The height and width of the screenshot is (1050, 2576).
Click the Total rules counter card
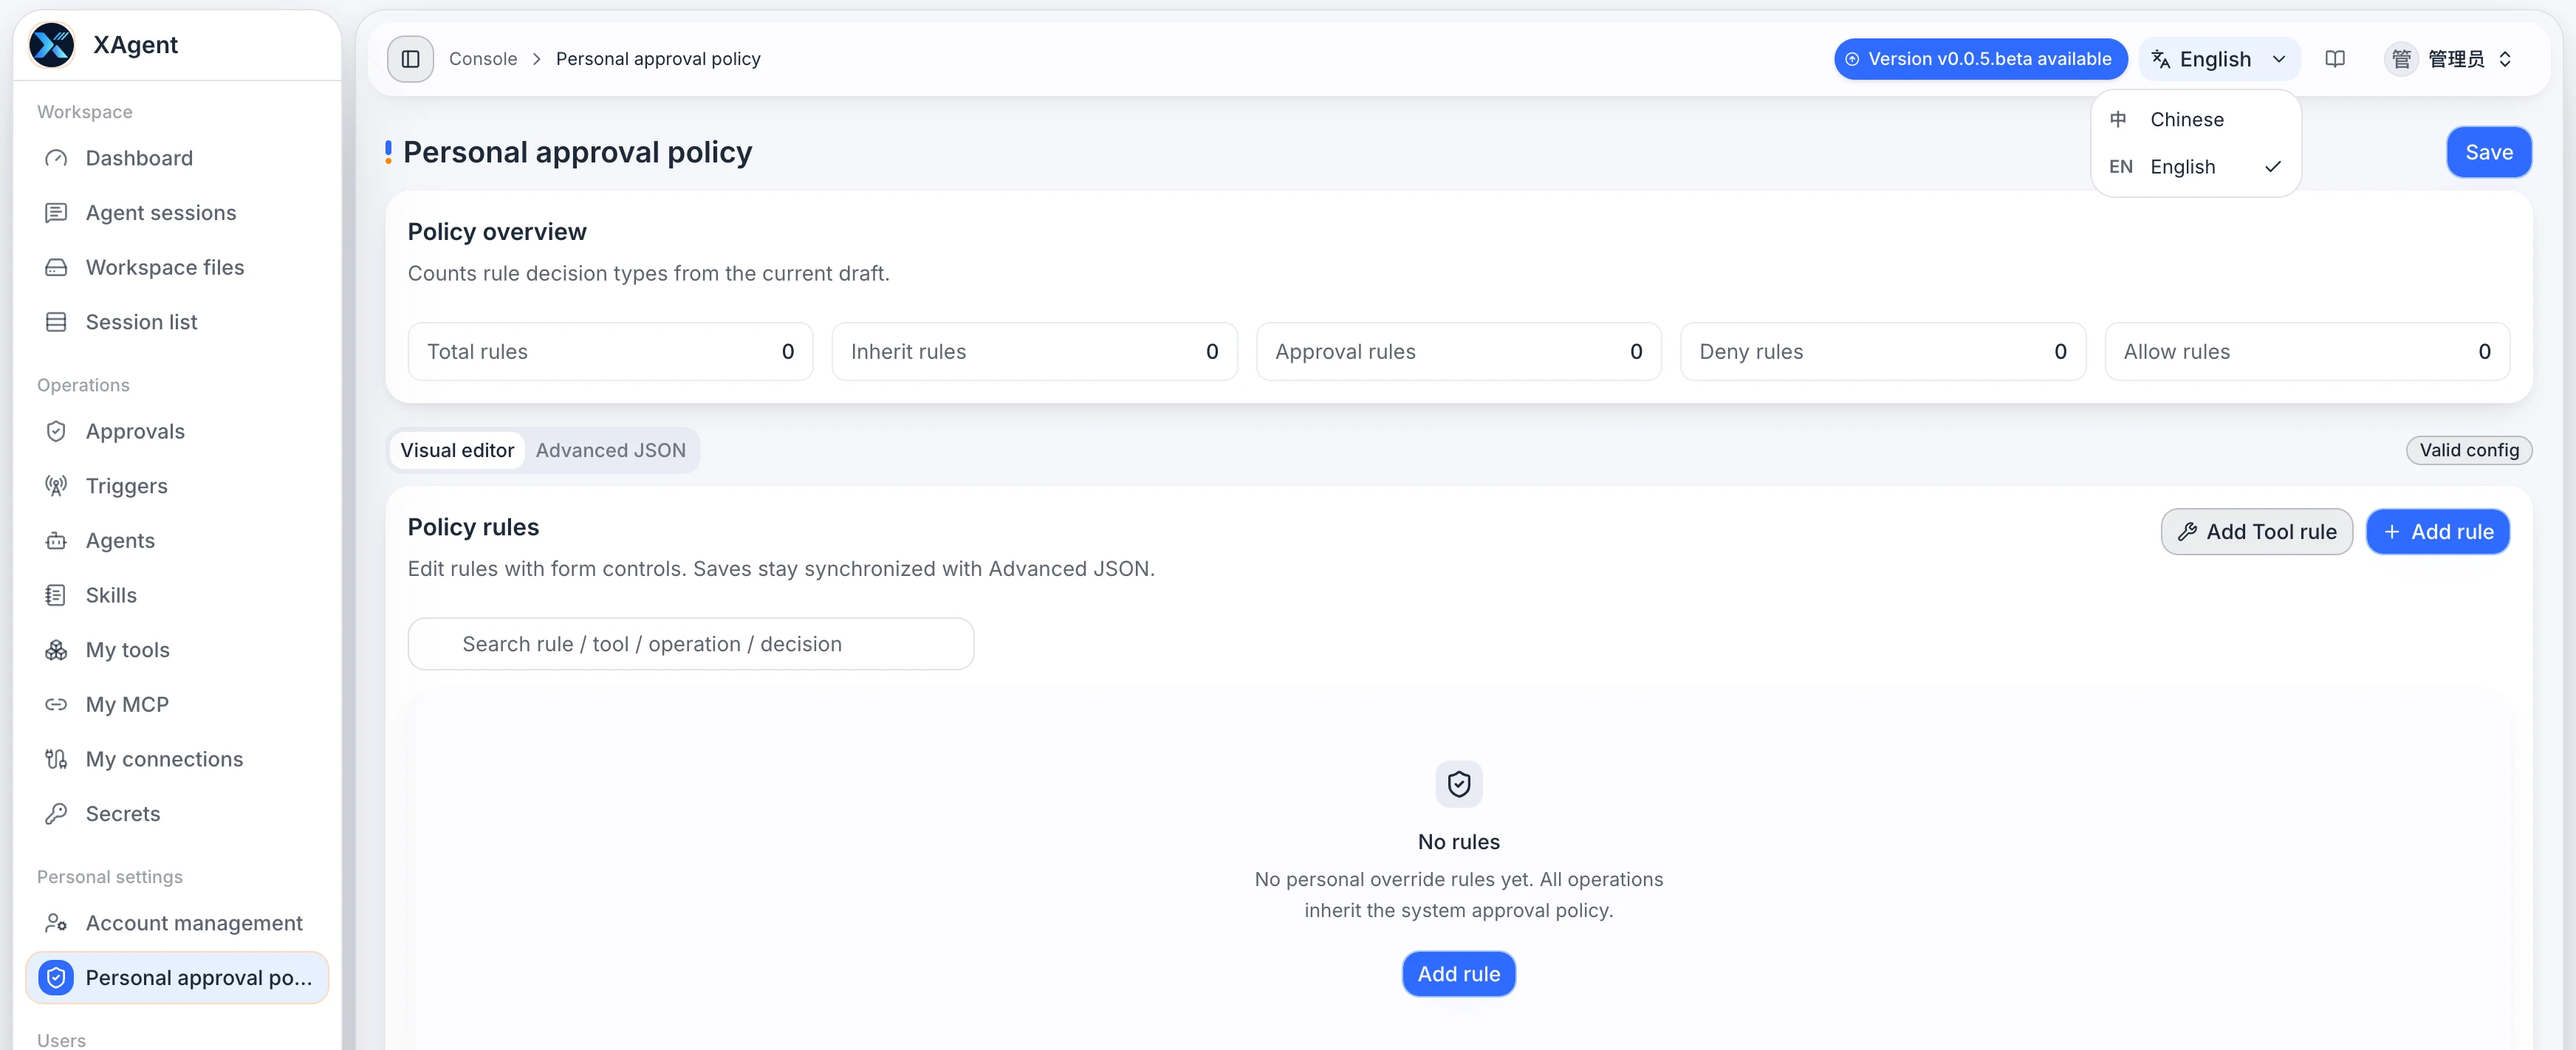pos(610,352)
